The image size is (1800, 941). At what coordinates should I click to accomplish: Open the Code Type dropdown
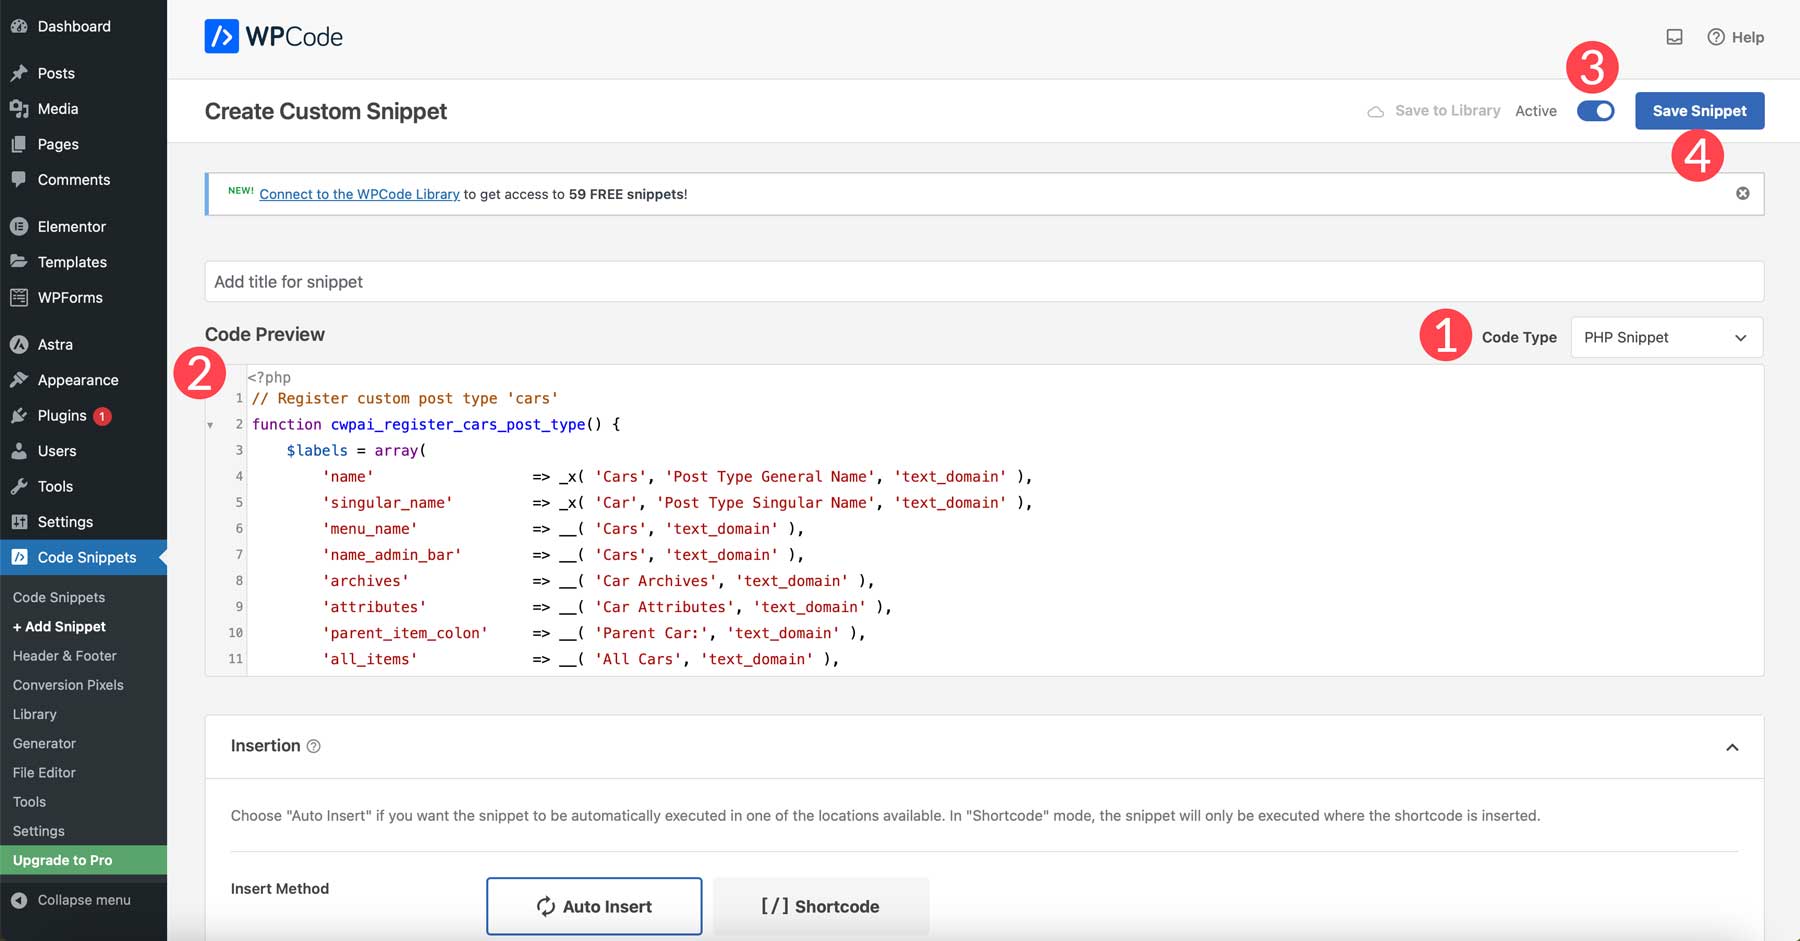pyautogui.click(x=1664, y=337)
